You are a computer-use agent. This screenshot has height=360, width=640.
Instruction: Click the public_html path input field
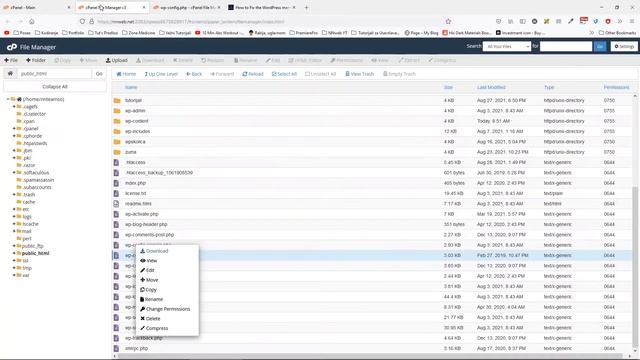coord(54,73)
